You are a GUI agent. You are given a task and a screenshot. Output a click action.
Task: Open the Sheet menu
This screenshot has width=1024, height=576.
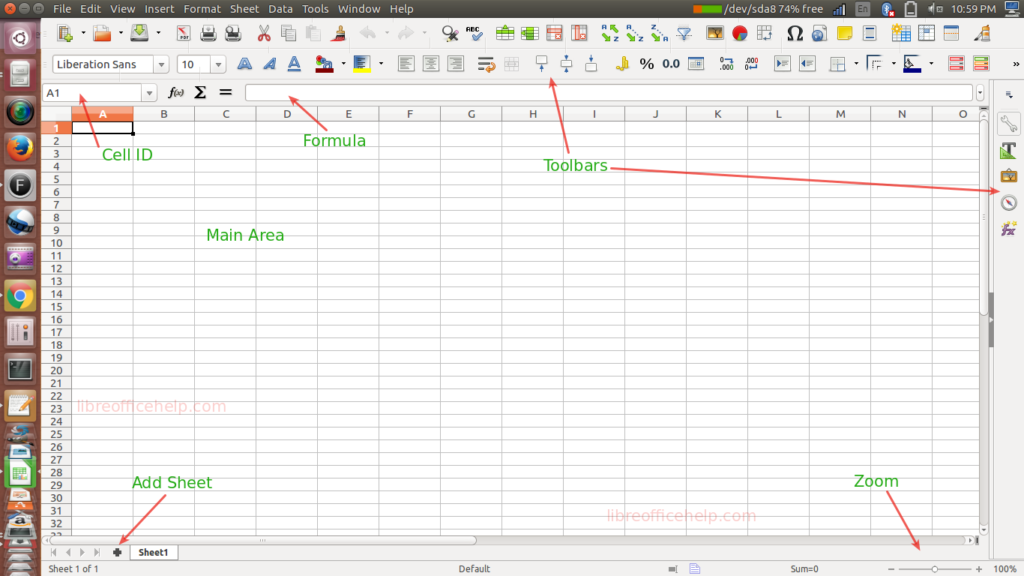pyautogui.click(x=244, y=9)
